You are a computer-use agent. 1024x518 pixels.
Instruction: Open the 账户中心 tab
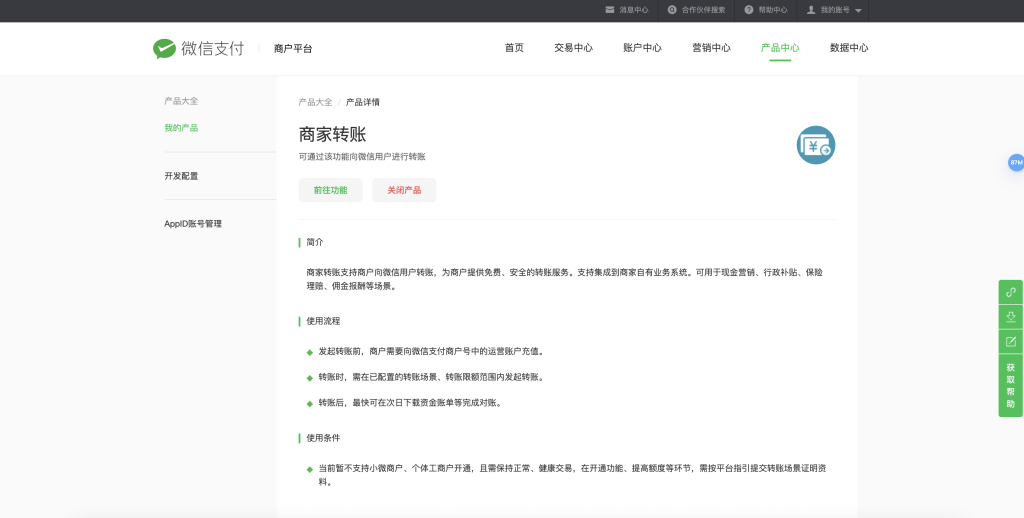tap(643, 48)
